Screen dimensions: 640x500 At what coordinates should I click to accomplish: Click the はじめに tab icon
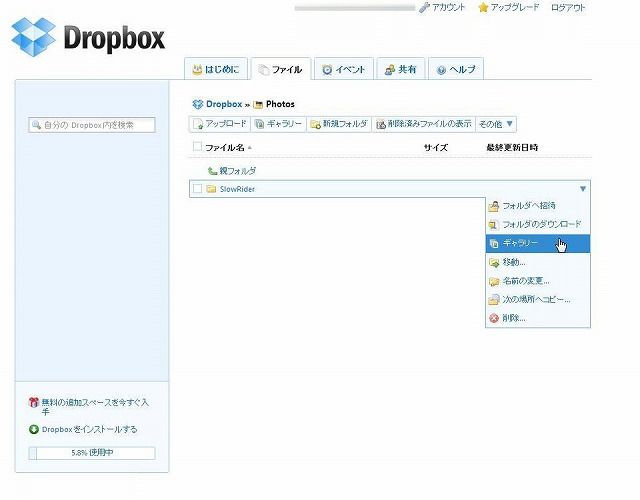click(x=197, y=69)
